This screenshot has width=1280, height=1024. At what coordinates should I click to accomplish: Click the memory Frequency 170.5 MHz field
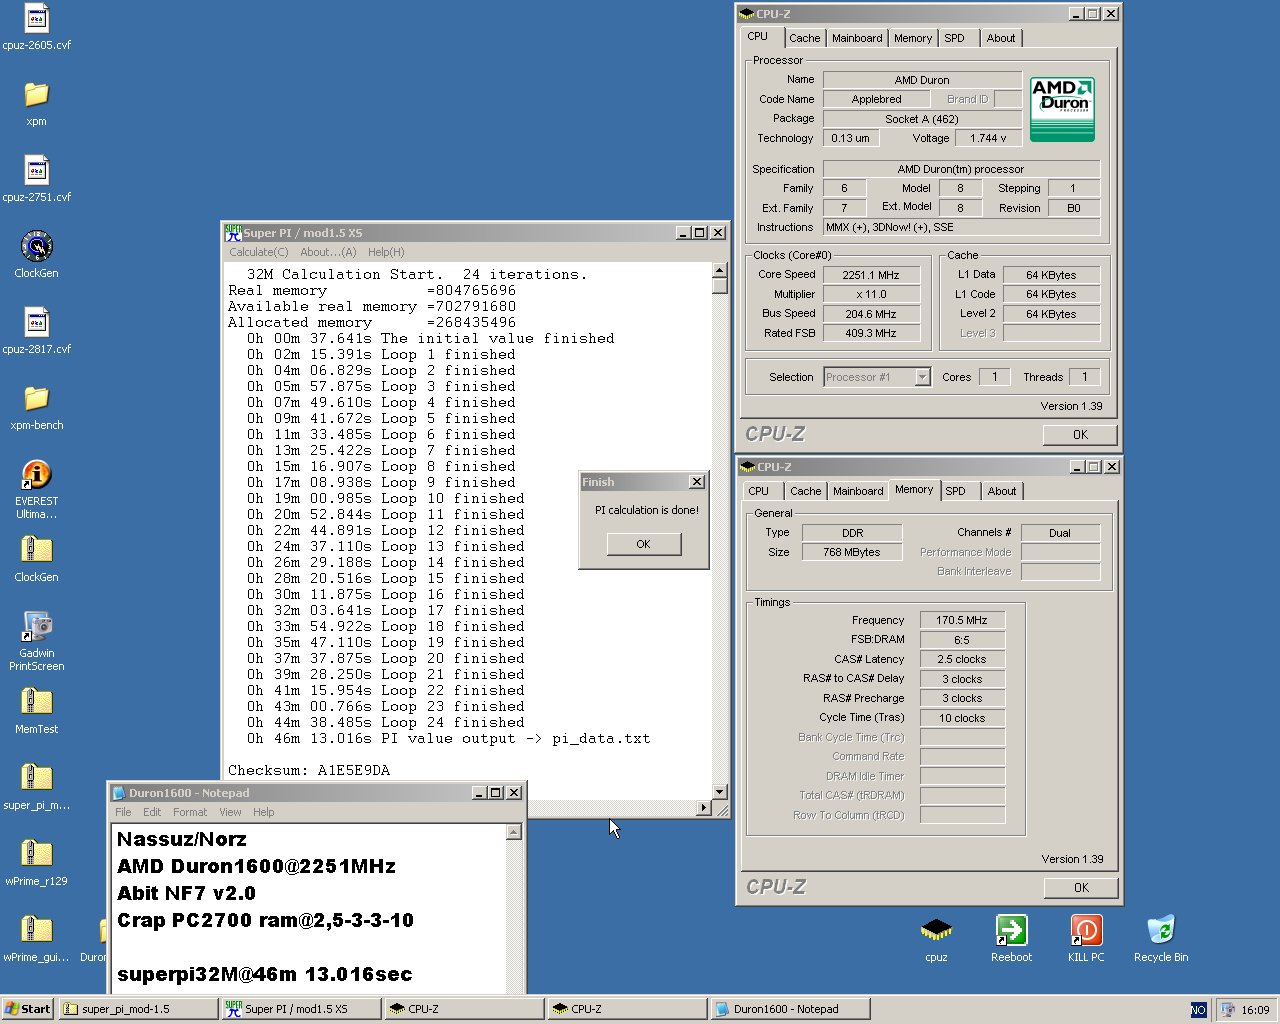[x=962, y=620]
